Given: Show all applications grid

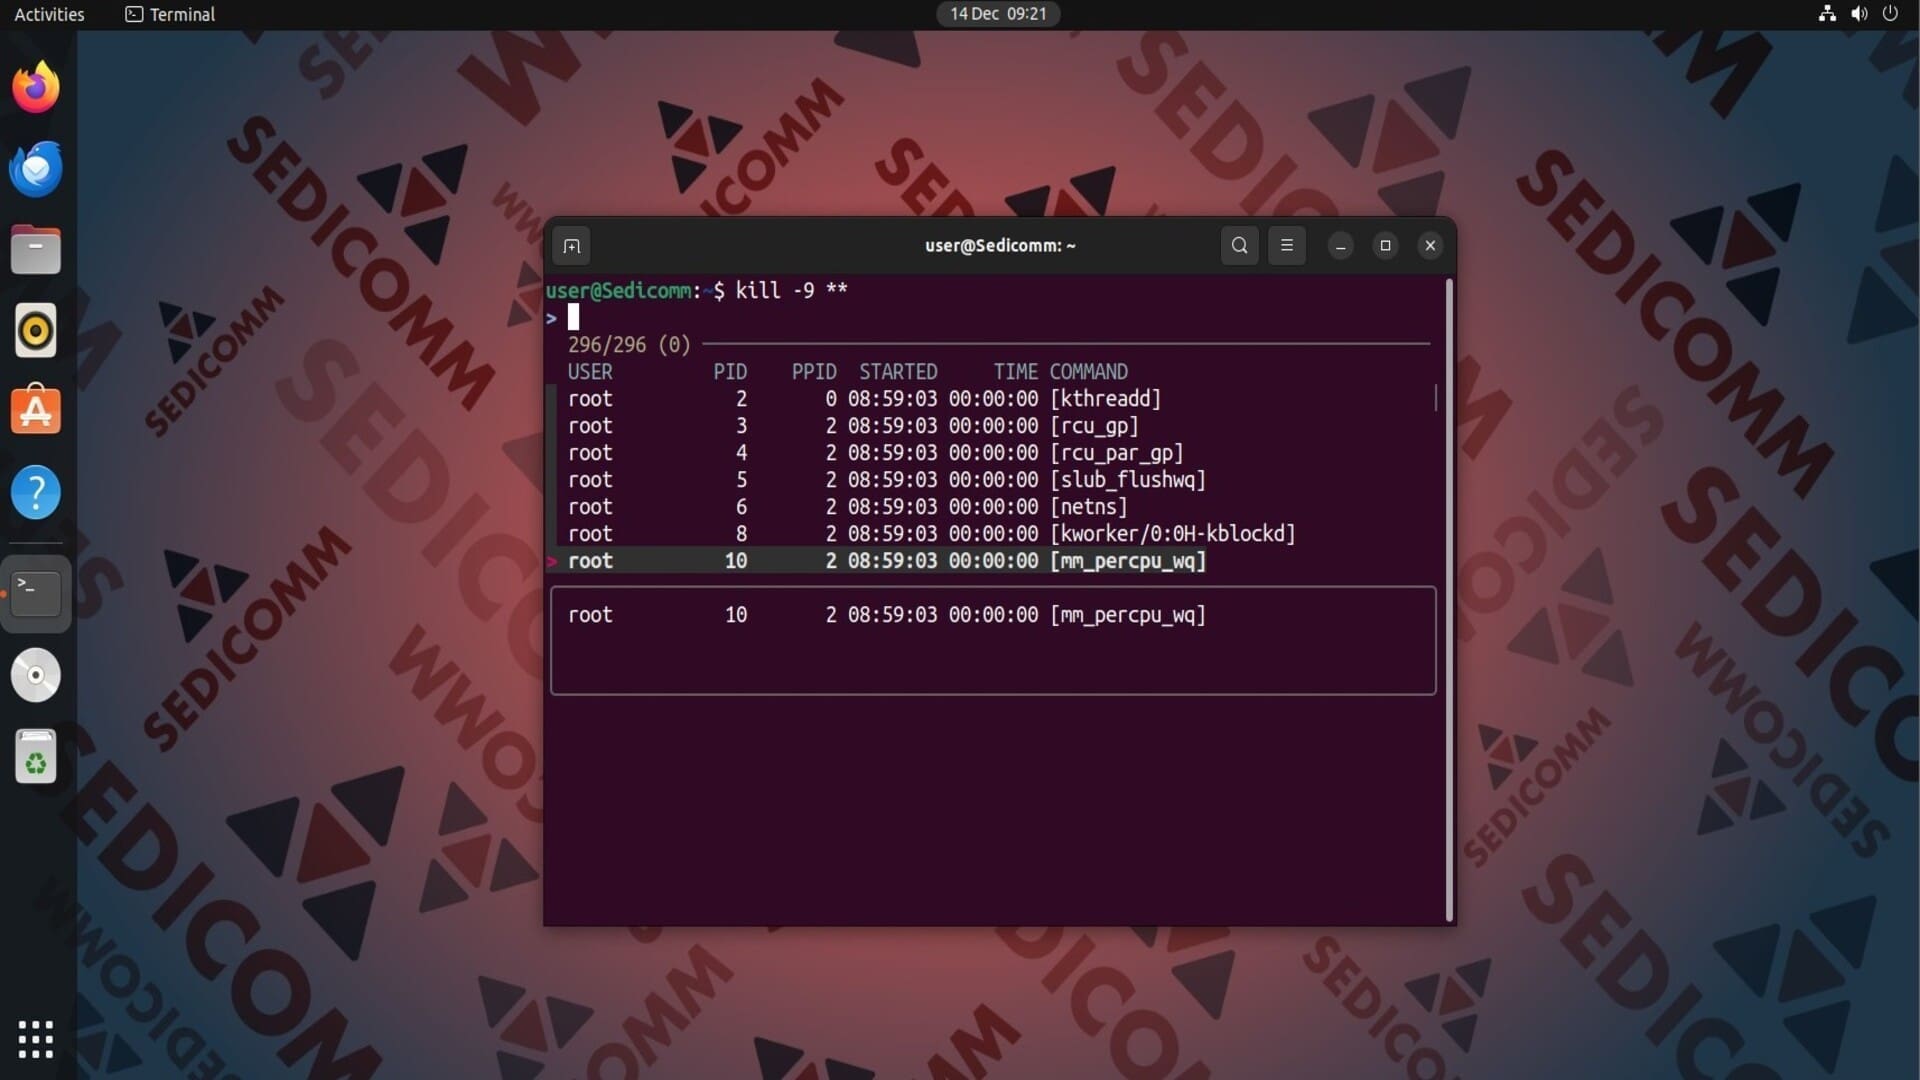Looking at the screenshot, I should 36,1039.
